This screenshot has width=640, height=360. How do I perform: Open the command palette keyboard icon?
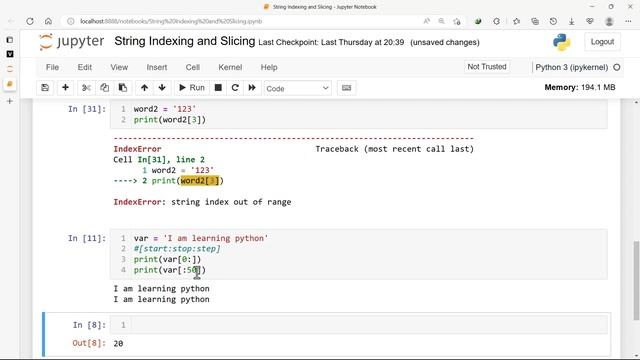pyautogui.click(x=347, y=88)
